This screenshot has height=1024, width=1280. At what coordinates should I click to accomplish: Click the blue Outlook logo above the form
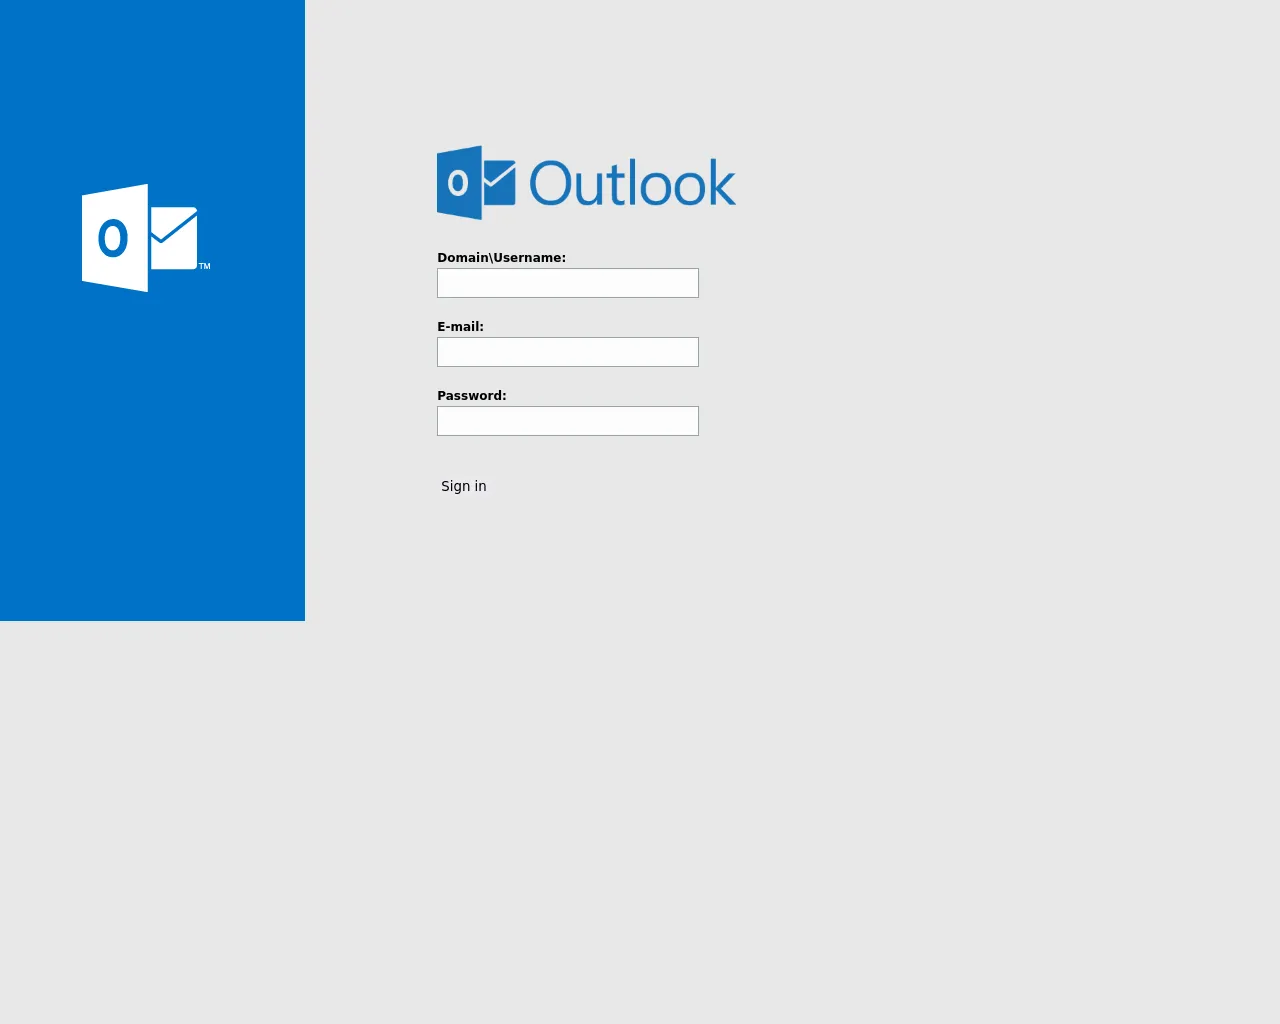pos(587,183)
